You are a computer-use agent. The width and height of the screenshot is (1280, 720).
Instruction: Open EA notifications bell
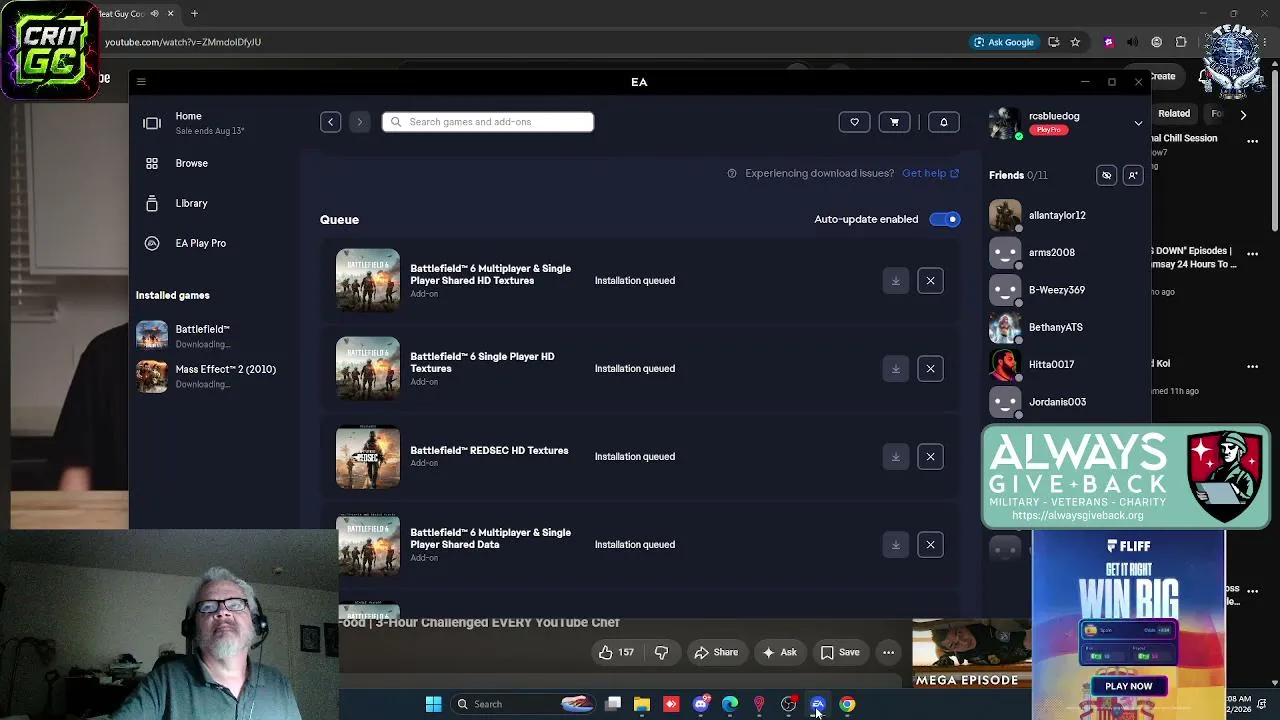click(943, 122)
